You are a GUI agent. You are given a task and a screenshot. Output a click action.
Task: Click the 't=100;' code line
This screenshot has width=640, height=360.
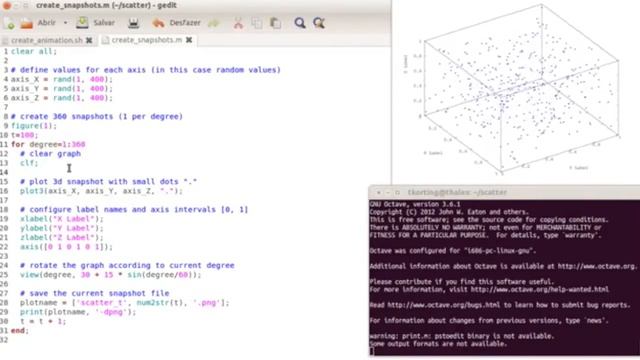(x=24, y=135)
